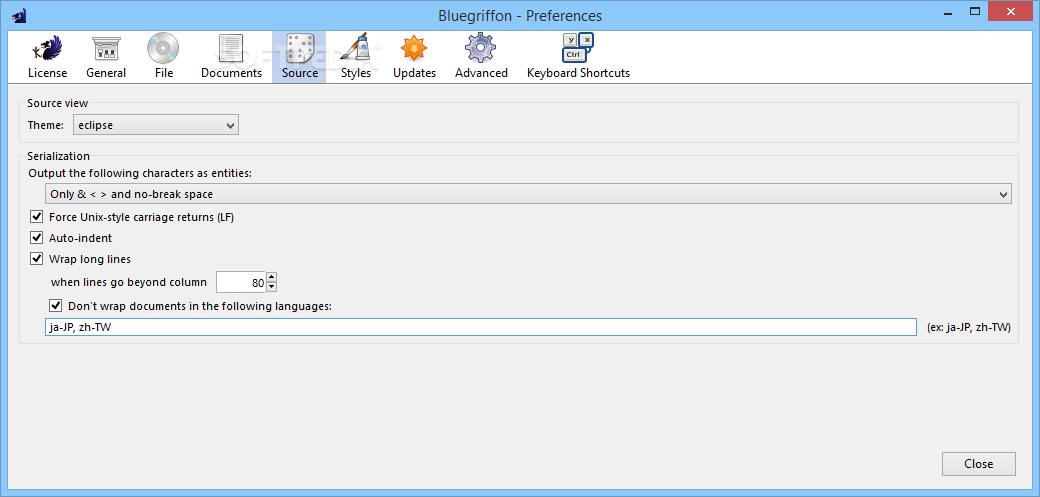The height and width of the screenshot is (497, 1040).
Task: Open the Advanced gear preferences pane
Action: 481,56
